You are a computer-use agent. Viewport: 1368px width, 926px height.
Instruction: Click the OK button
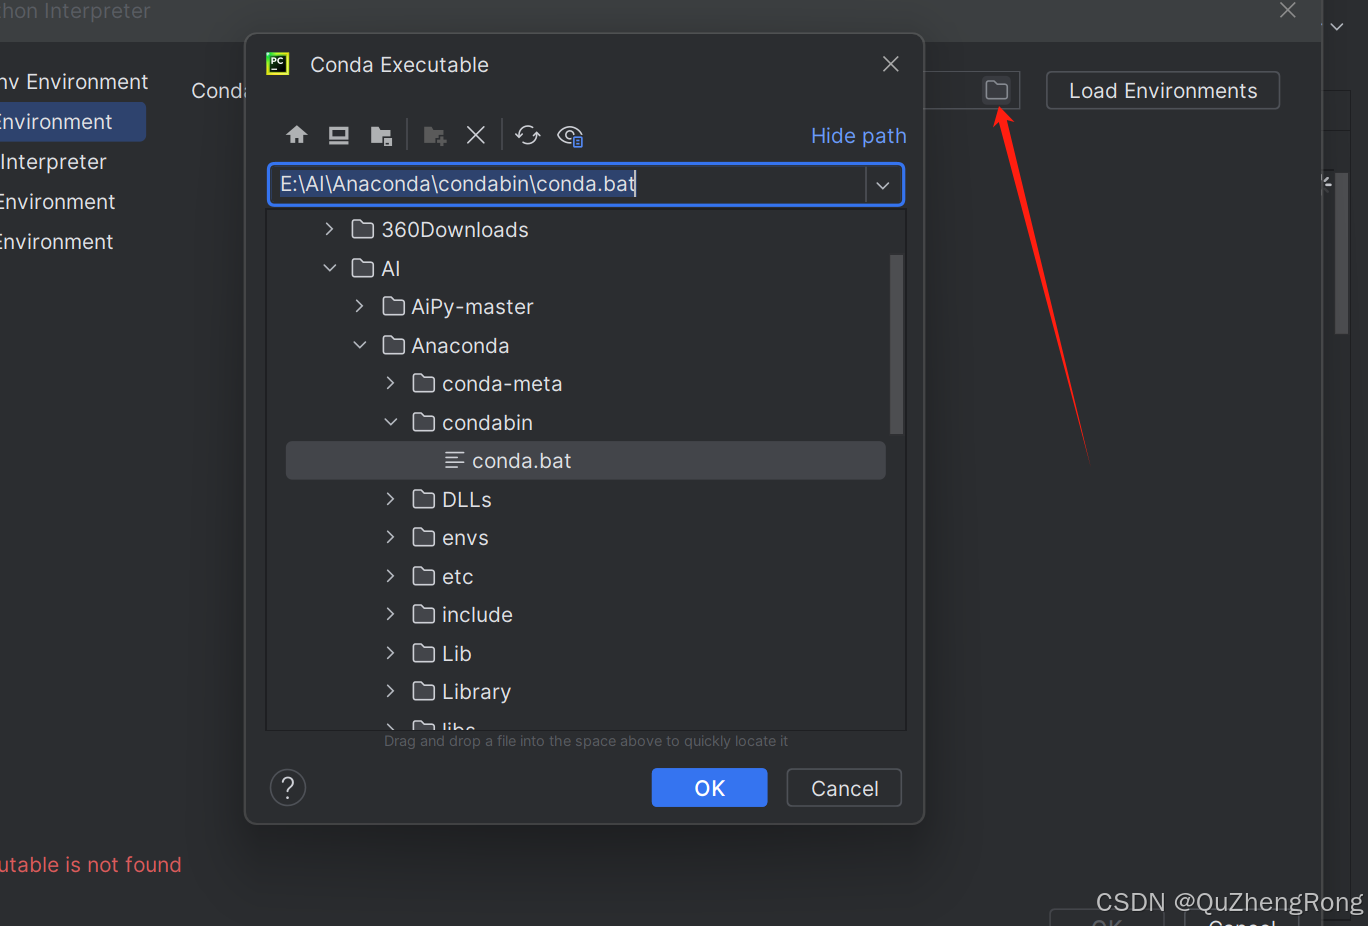point(709,787)
